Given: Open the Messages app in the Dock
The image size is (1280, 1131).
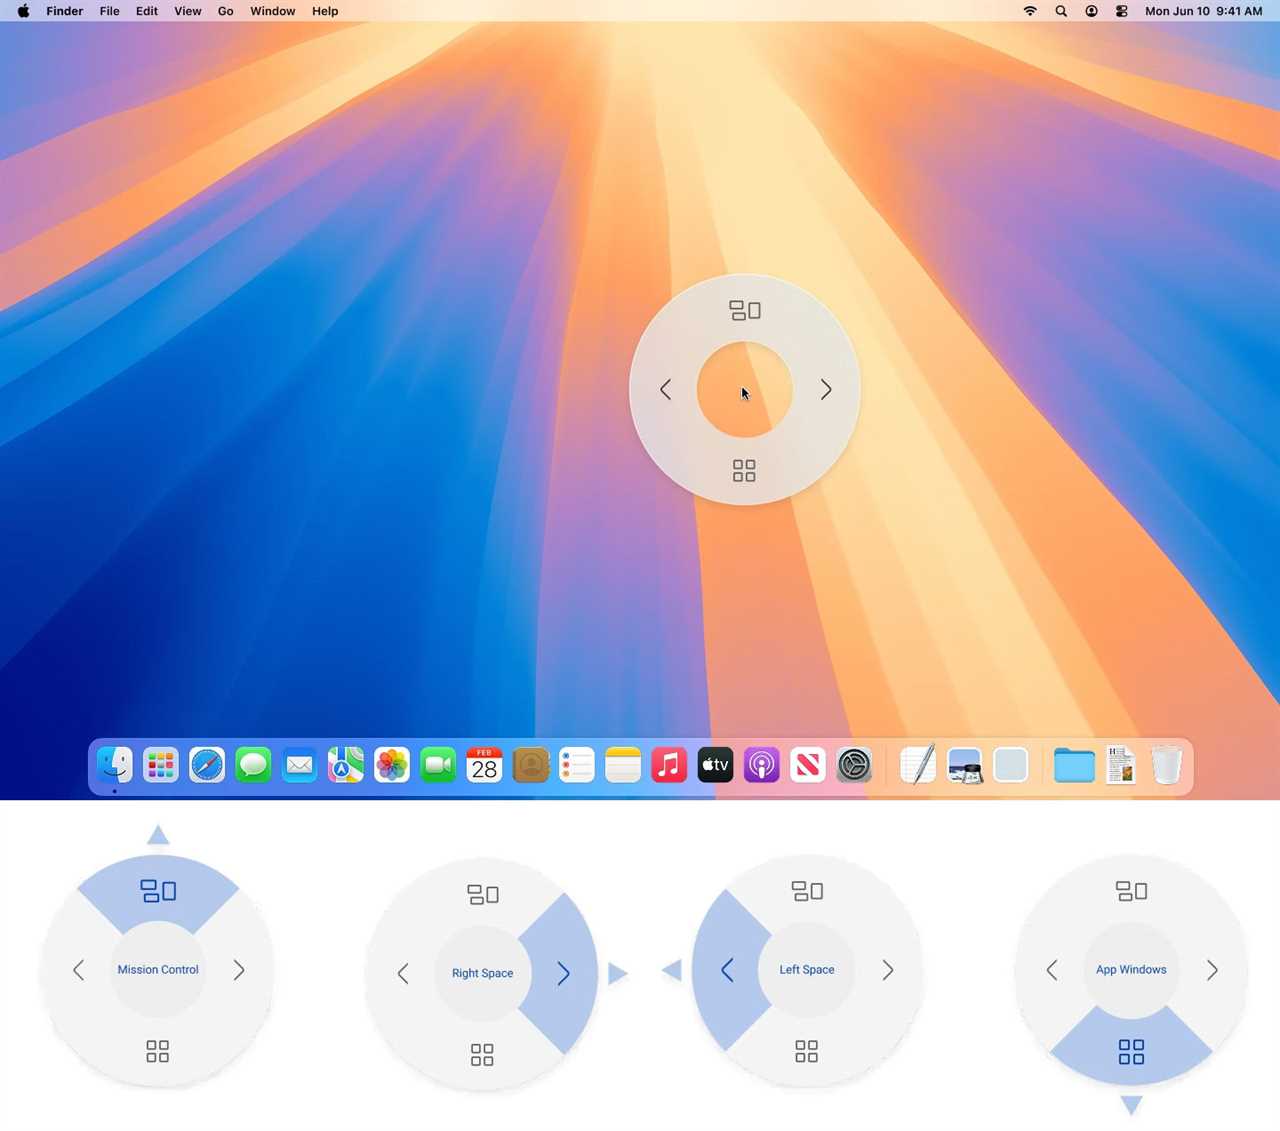Looking at the screenshot, I should tap(253, 766).
